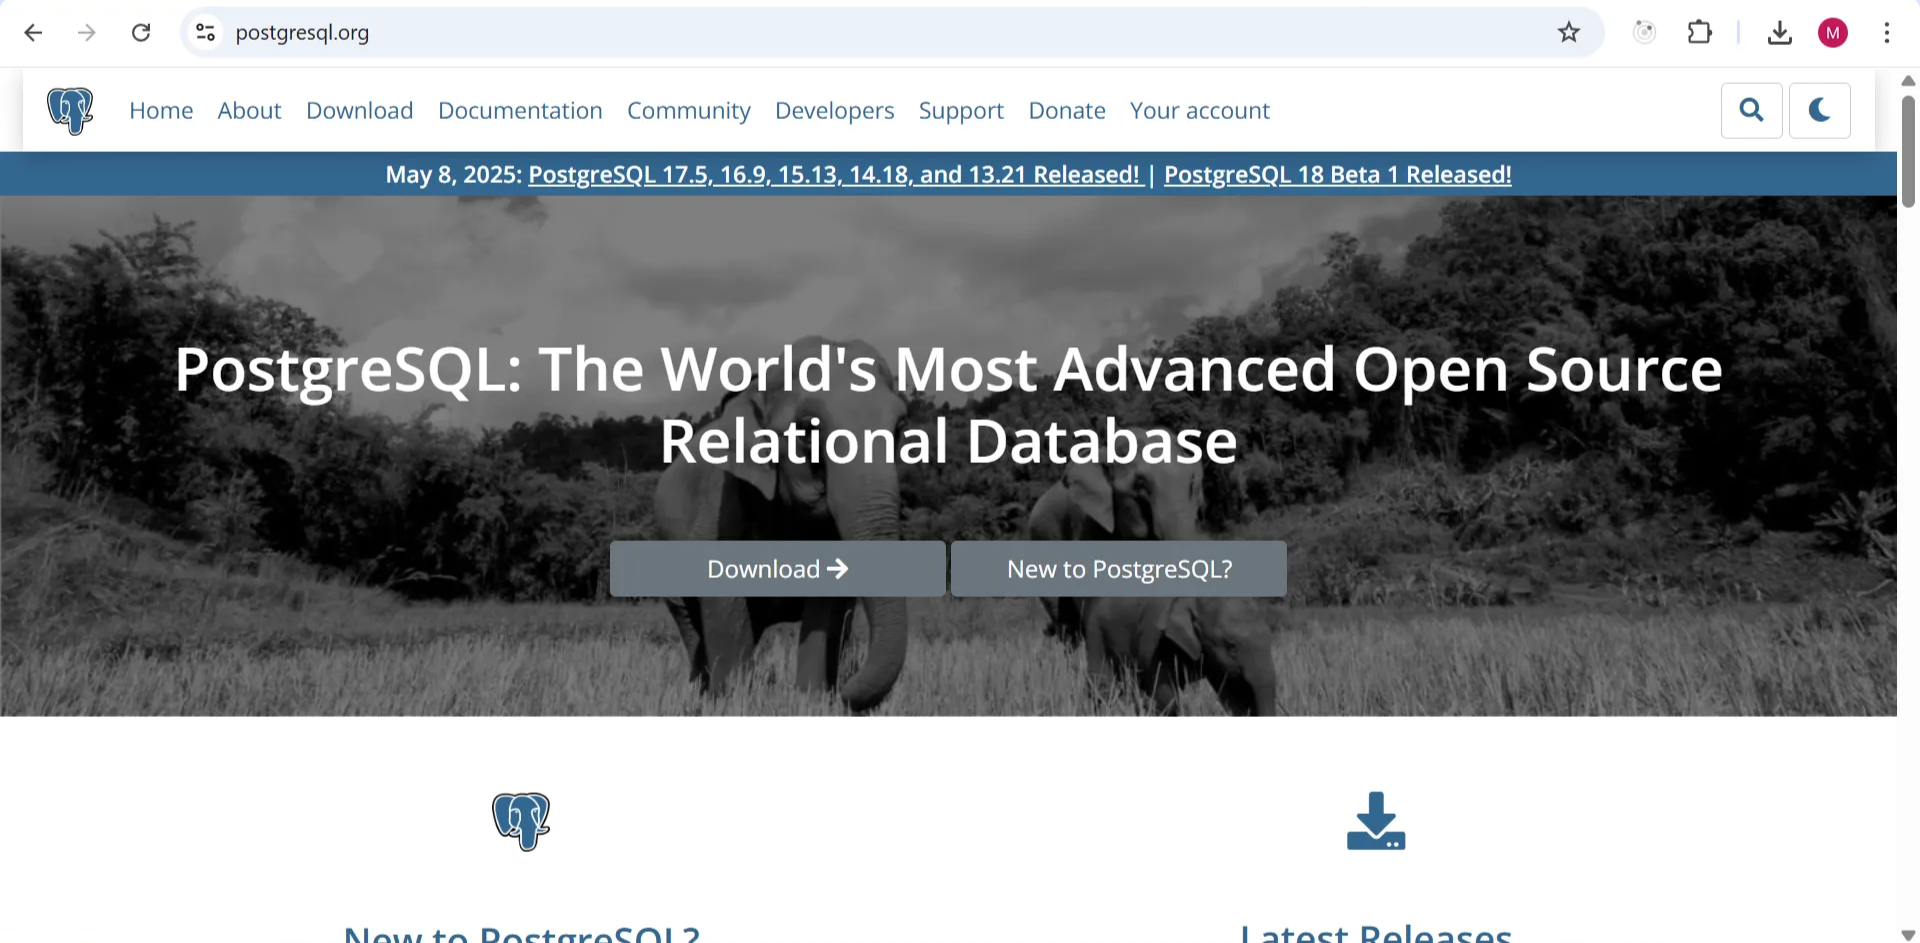1920x943 pixels.
Task: Click the circular extension icon beside the star
Action: [x=1644, y=33]
